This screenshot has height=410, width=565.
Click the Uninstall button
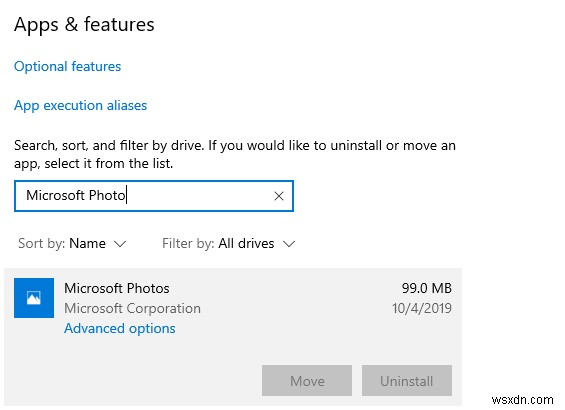point(407,381)
